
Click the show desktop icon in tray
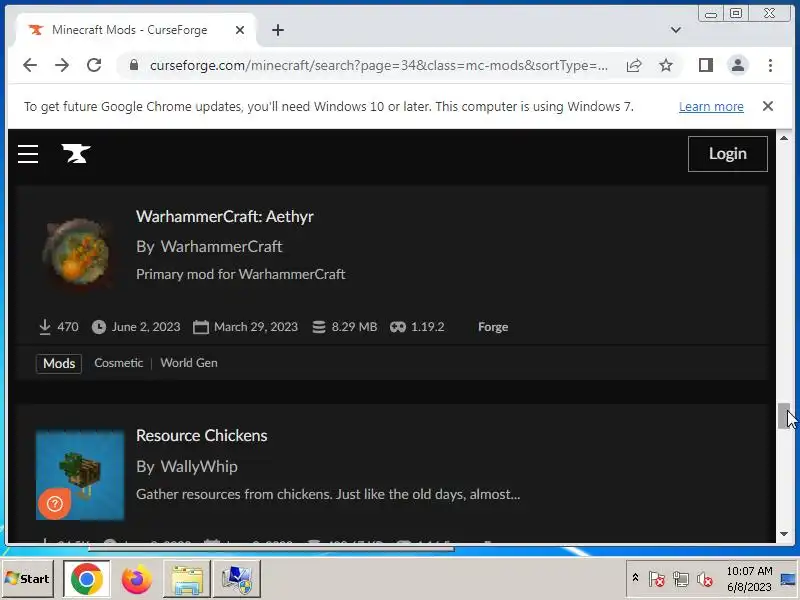click(789, 579)
